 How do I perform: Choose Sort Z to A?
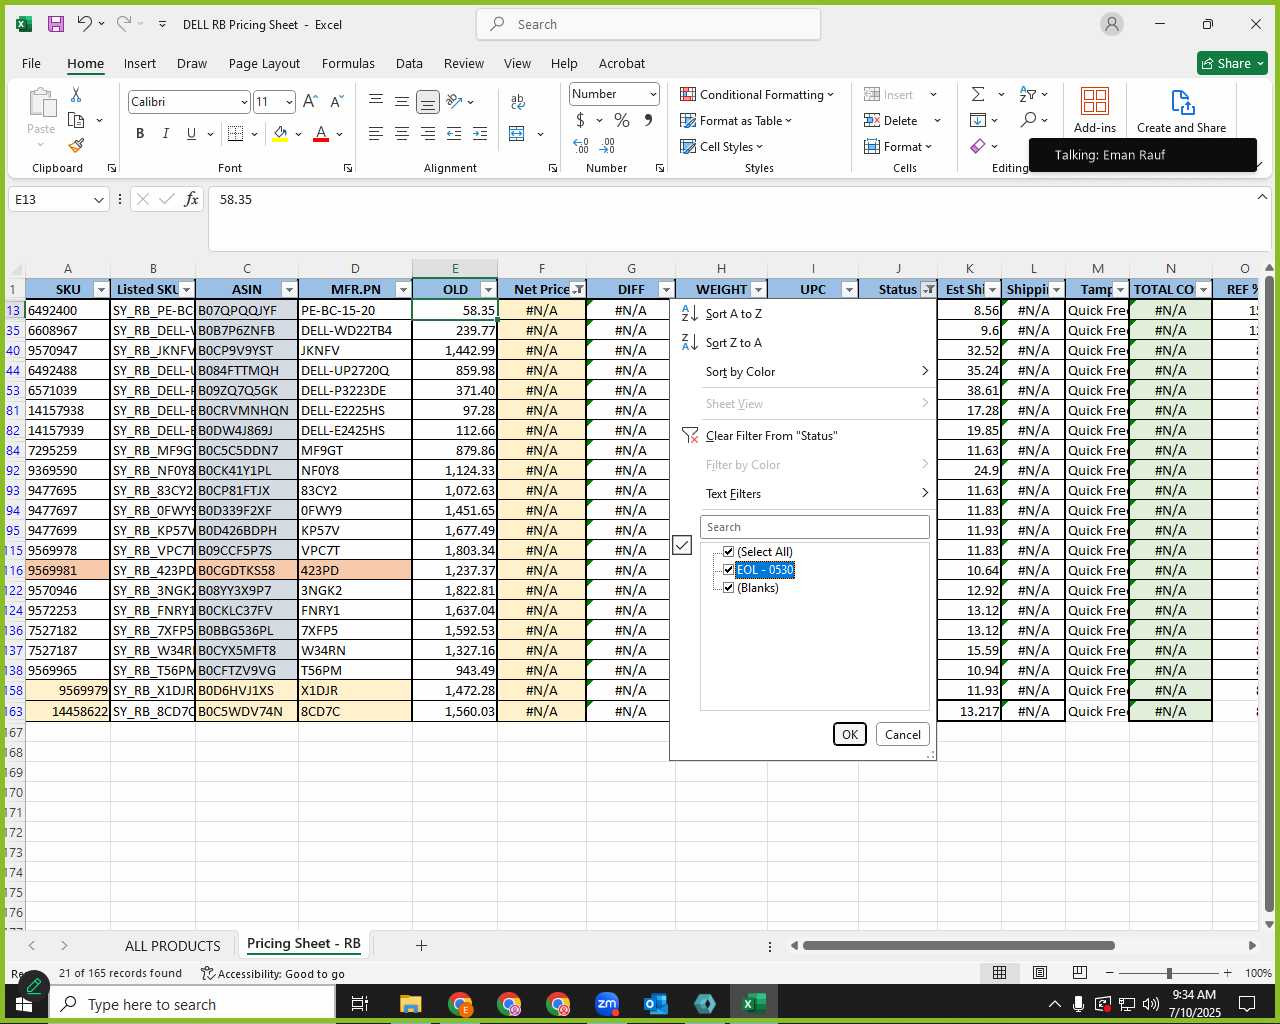tap(733, 343)
